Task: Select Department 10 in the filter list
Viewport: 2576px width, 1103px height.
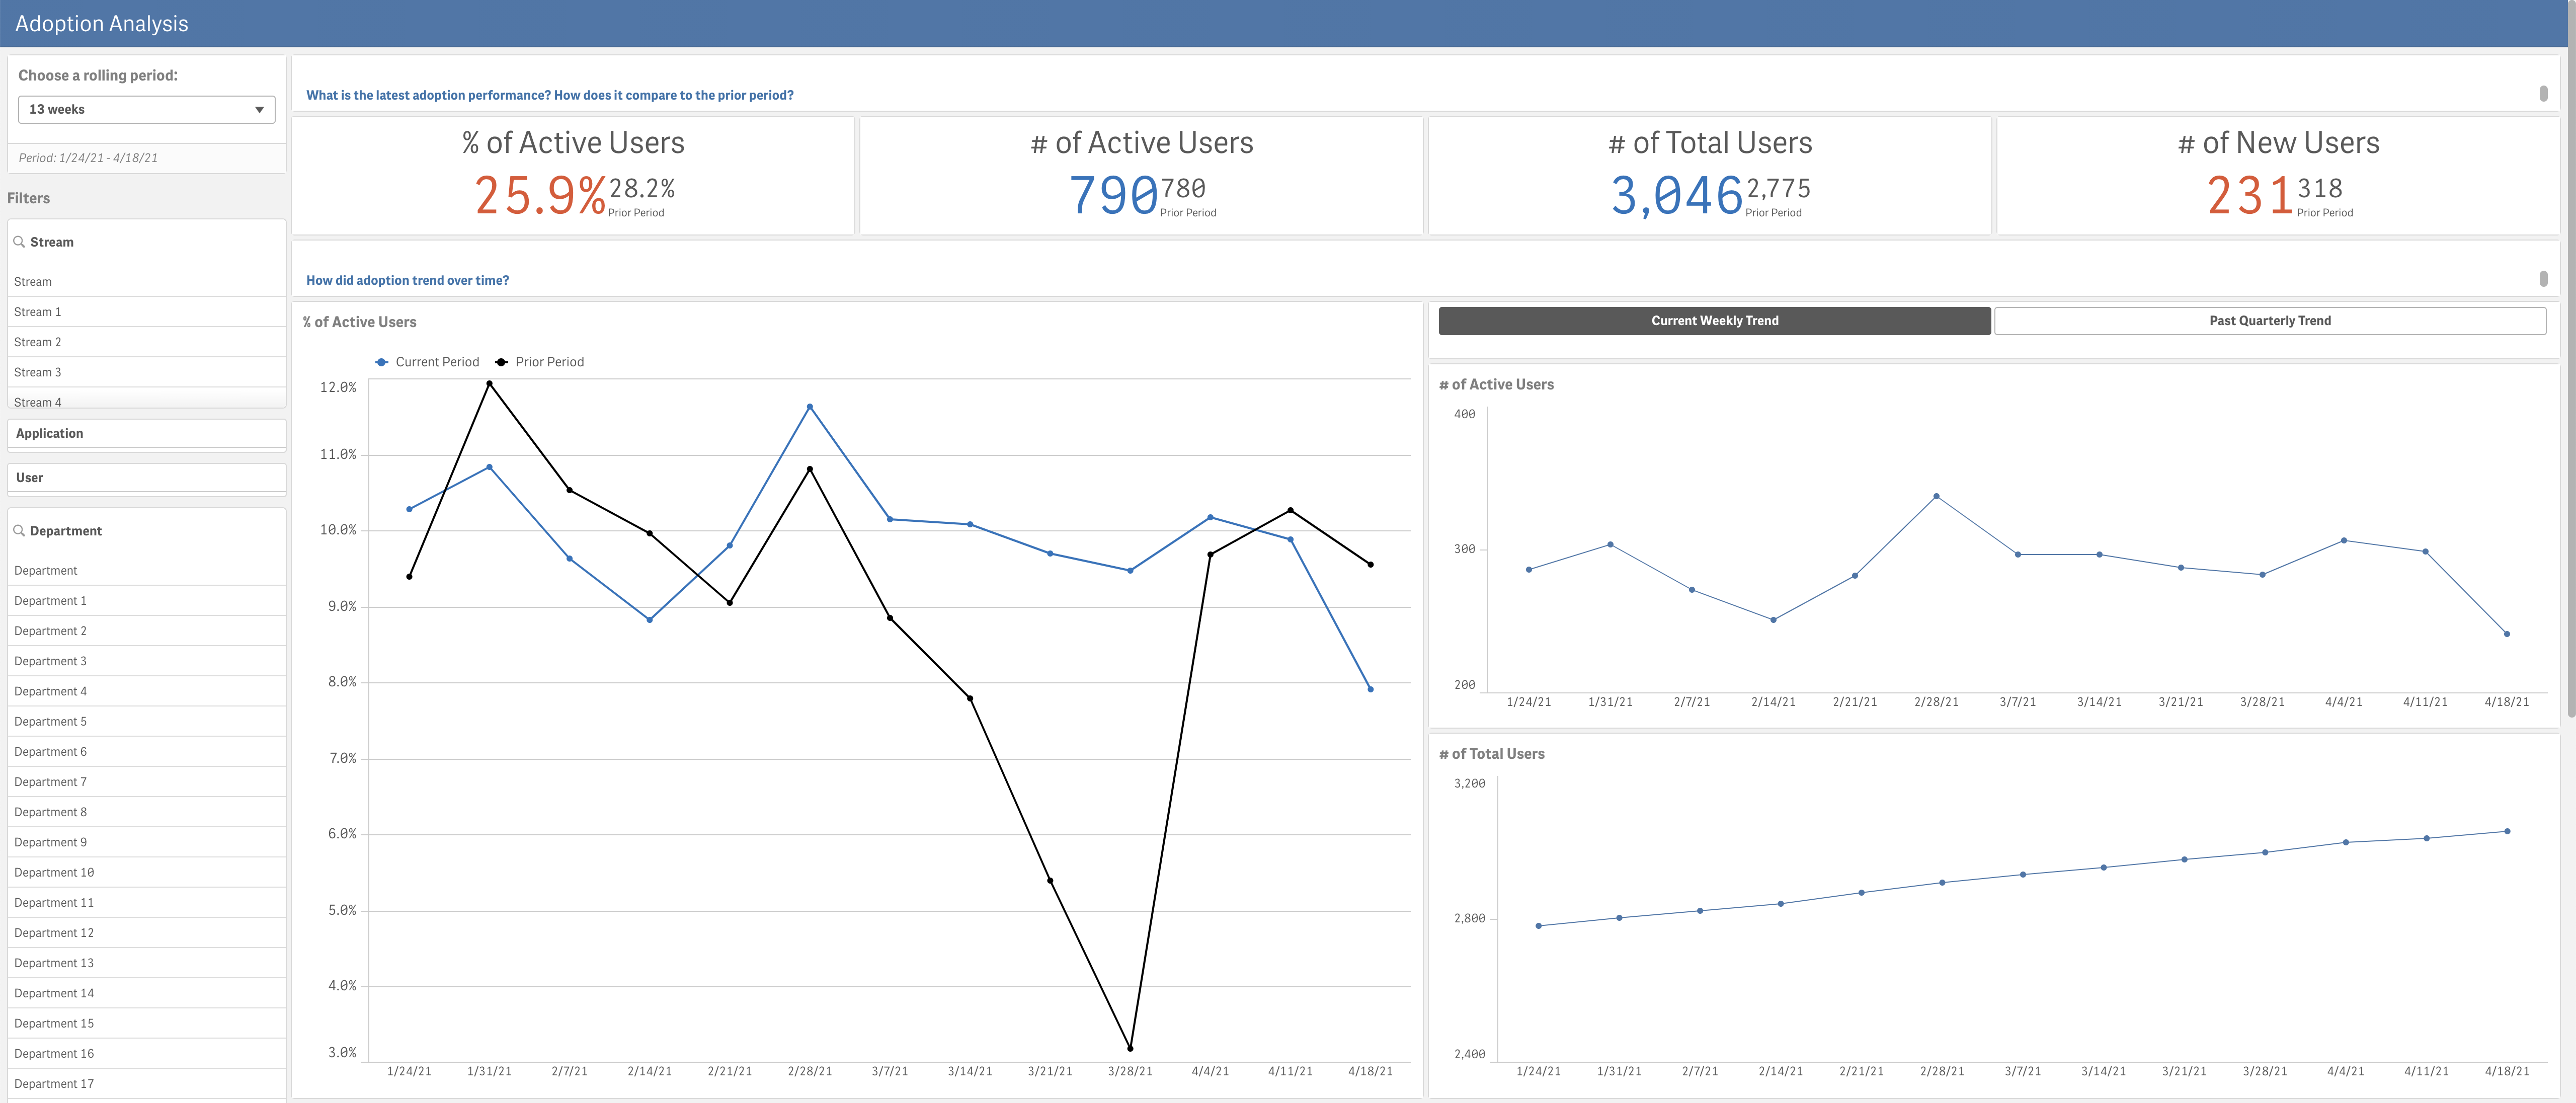Action: (146, 872)
